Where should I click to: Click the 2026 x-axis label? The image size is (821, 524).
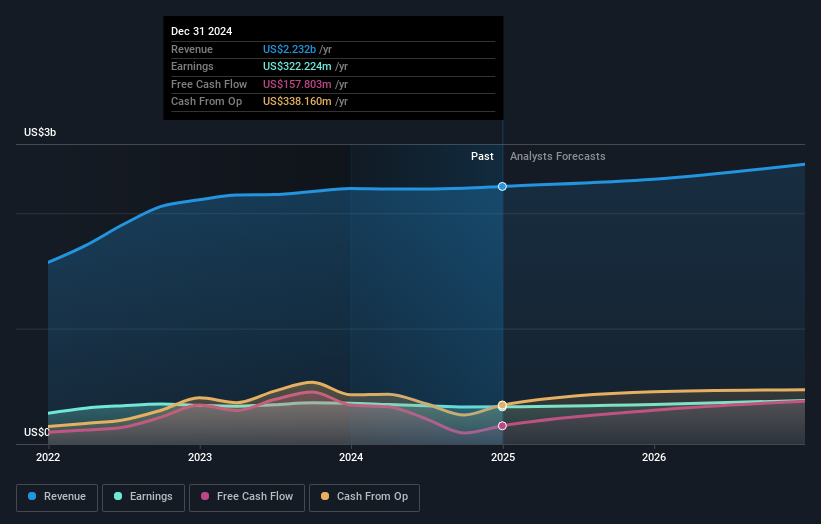654,457
